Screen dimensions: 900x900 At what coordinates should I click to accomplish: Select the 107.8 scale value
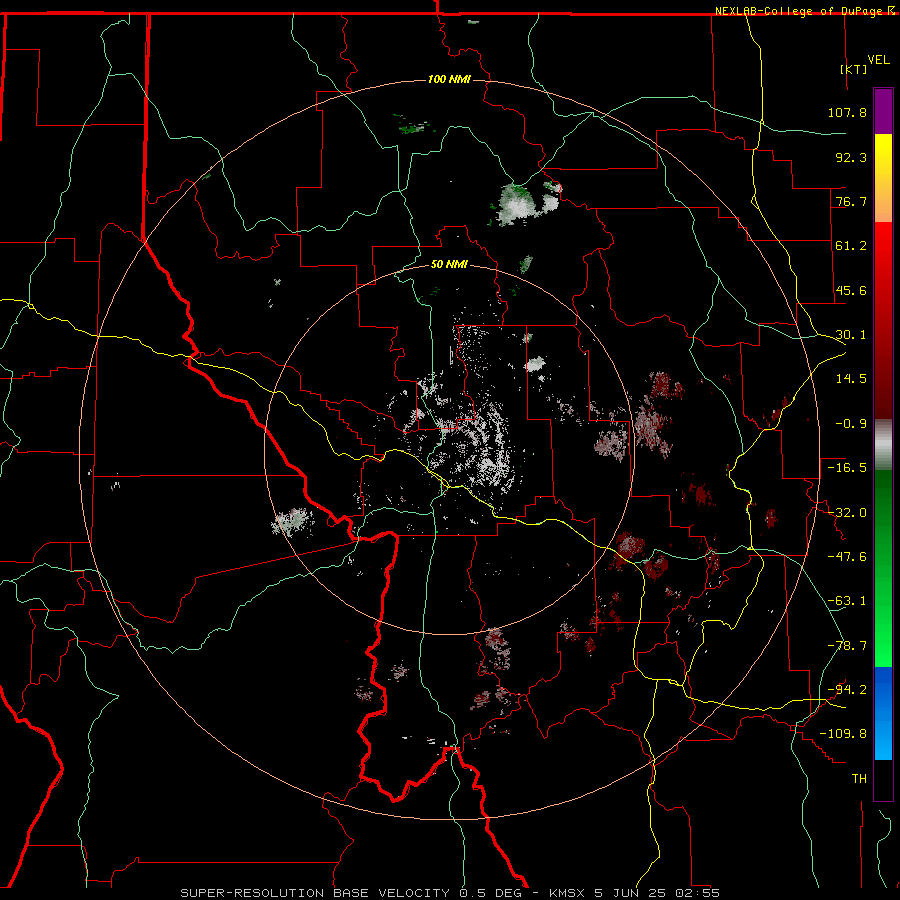(847, 112)
